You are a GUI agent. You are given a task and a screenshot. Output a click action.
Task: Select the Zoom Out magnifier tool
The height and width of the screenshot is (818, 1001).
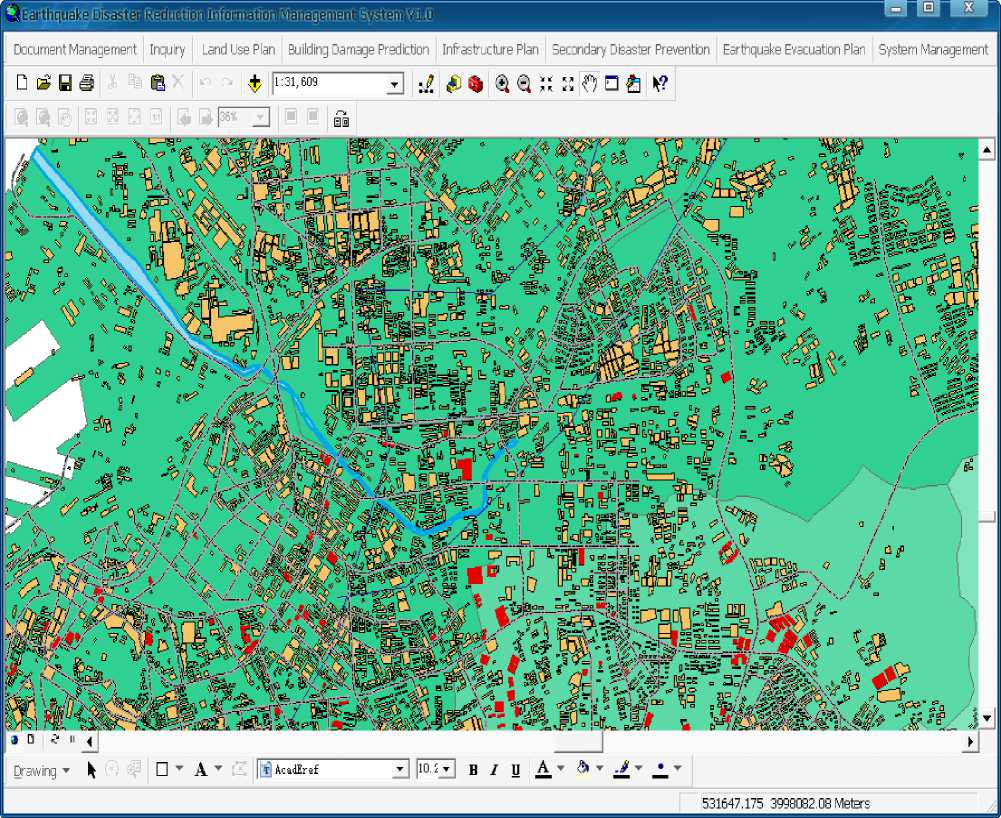coord(523,84)
